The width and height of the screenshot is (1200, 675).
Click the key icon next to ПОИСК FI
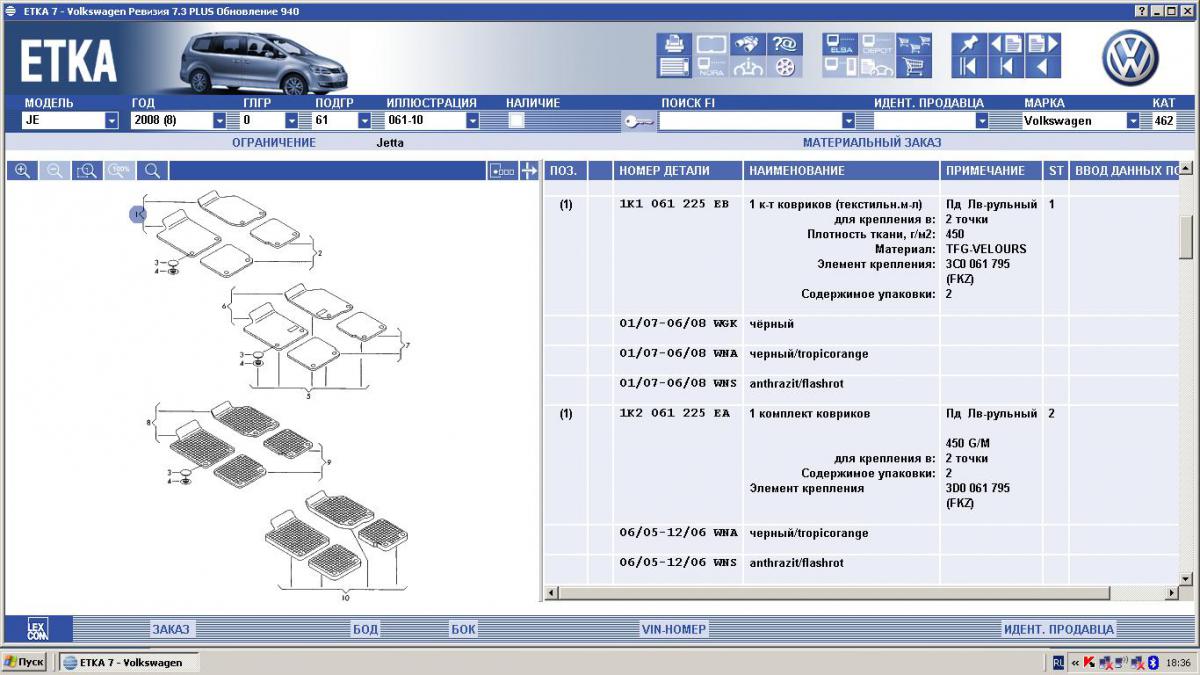pos(639,121)
